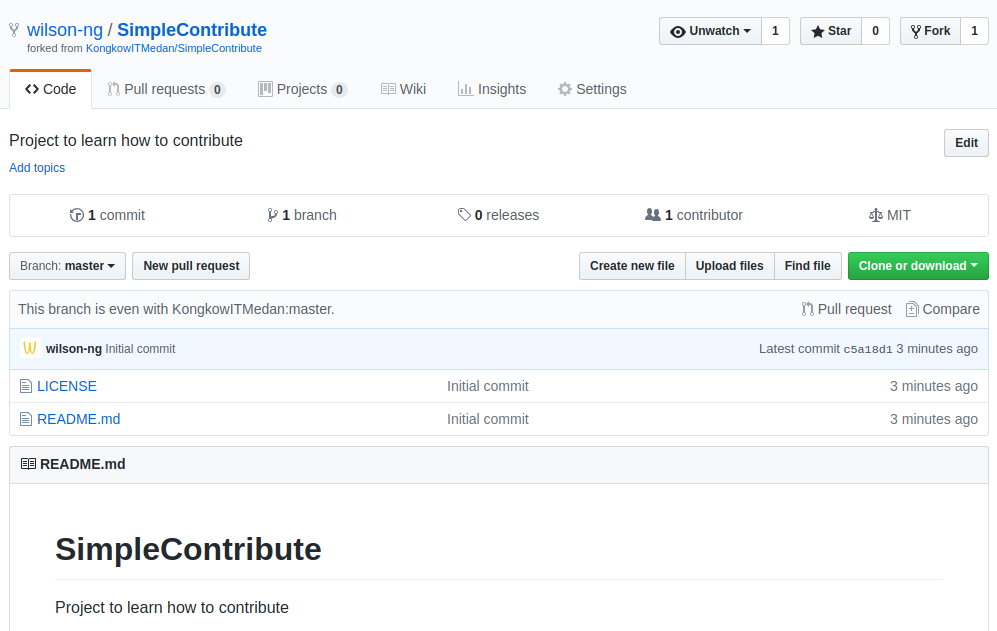Screen dimensions: 997x631
Task: Click the pull request icon beside Pull request link
Action: point(808,309)
